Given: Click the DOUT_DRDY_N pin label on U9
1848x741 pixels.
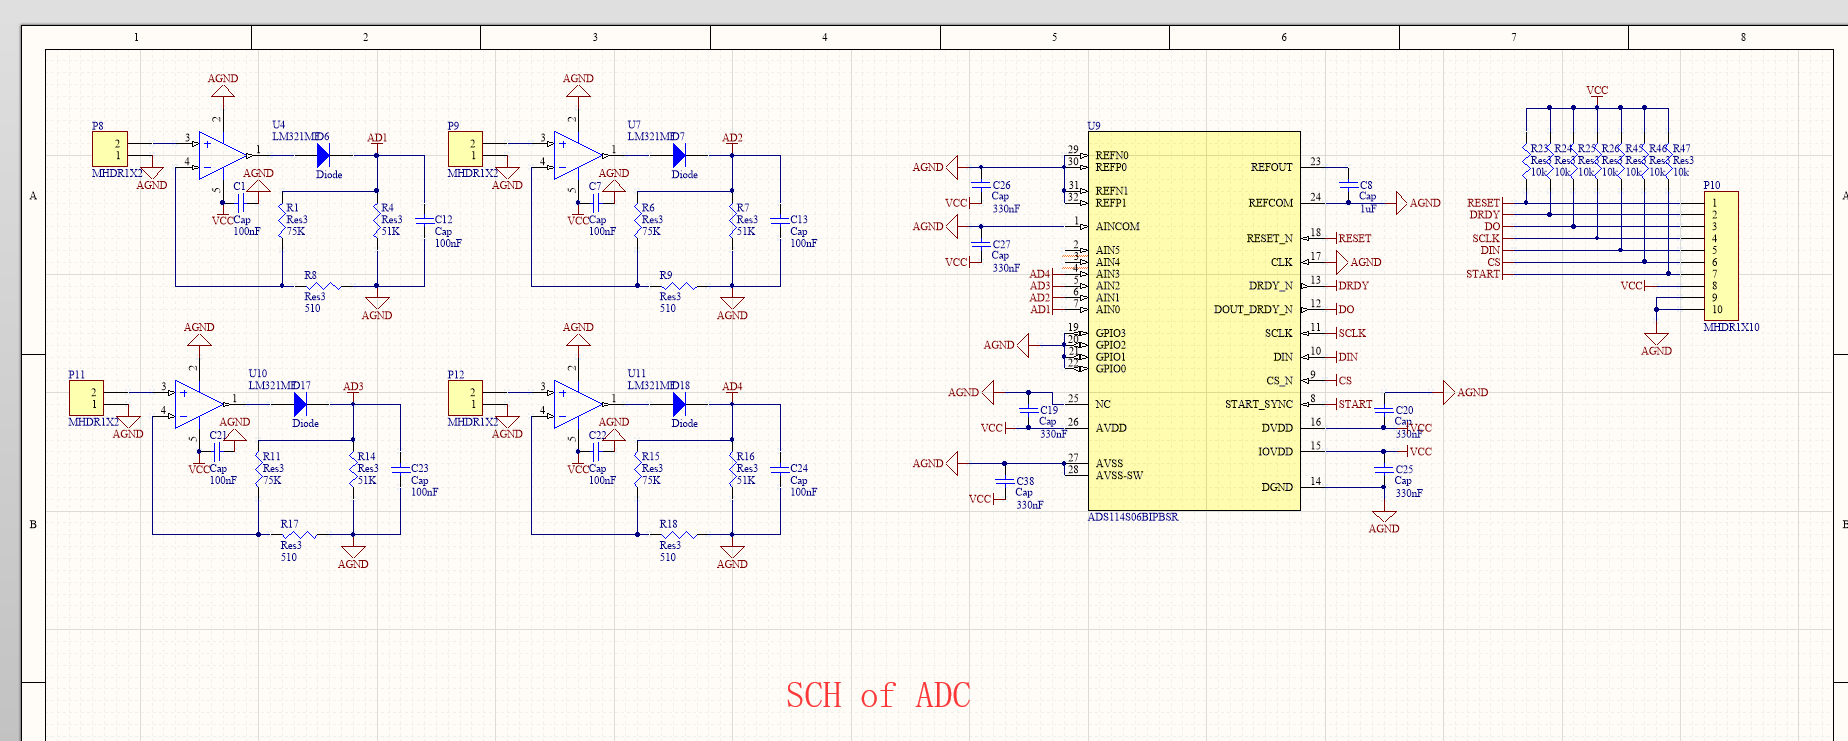Looking at the screenshot, I should (x=1253, y=310).
